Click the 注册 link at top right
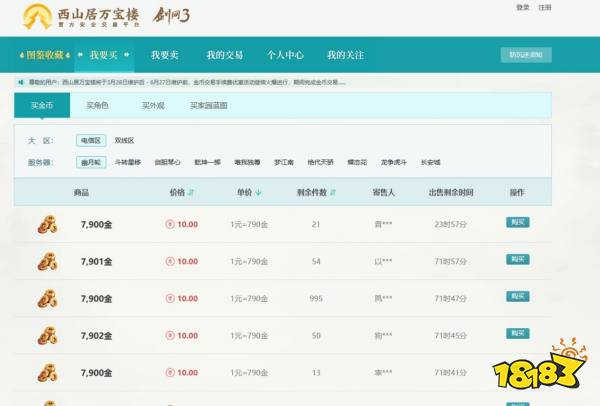This screenshot has width=600, height=406. click(545, 7)
